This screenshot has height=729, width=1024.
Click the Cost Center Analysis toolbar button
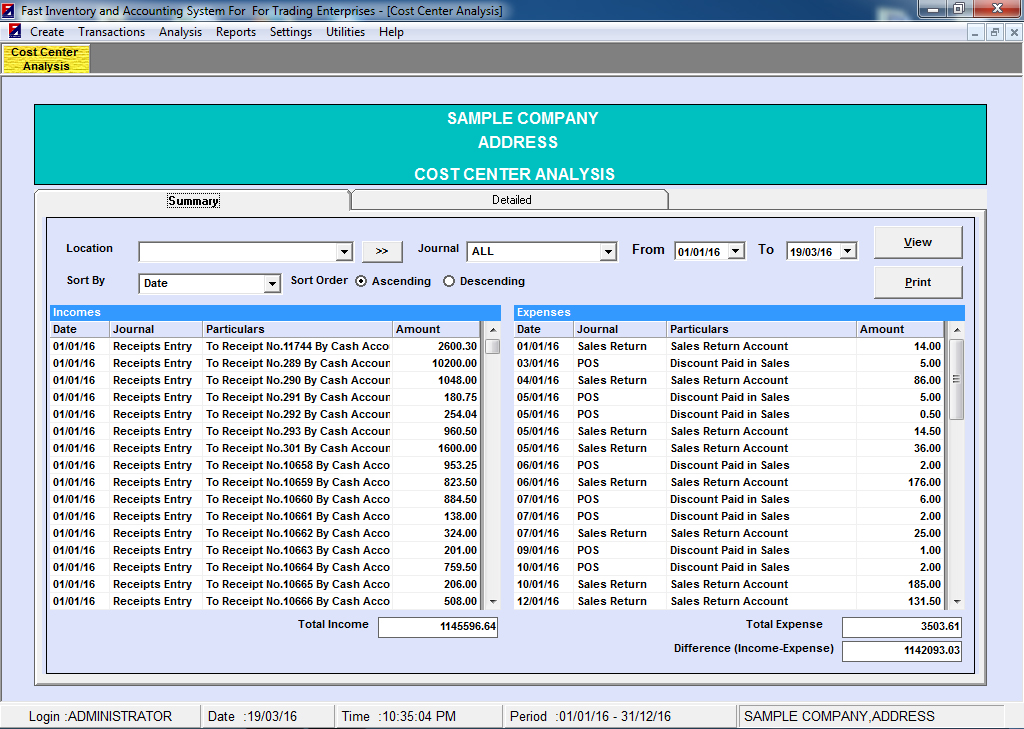tap(46, 59)
